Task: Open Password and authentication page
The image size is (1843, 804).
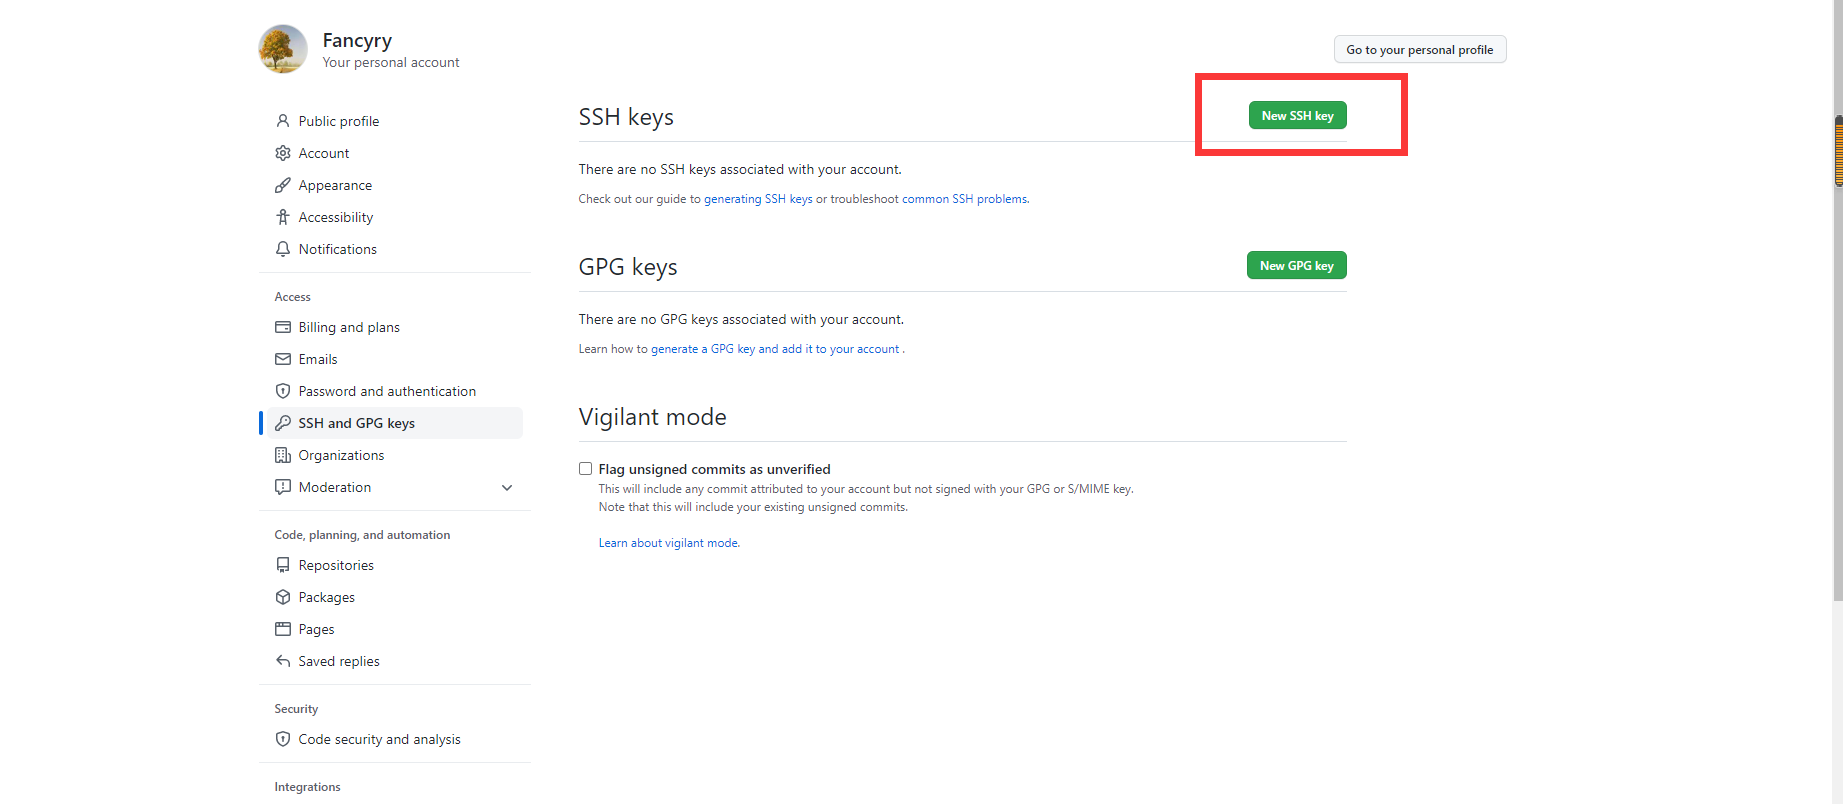Action: (x=395, y=391)
